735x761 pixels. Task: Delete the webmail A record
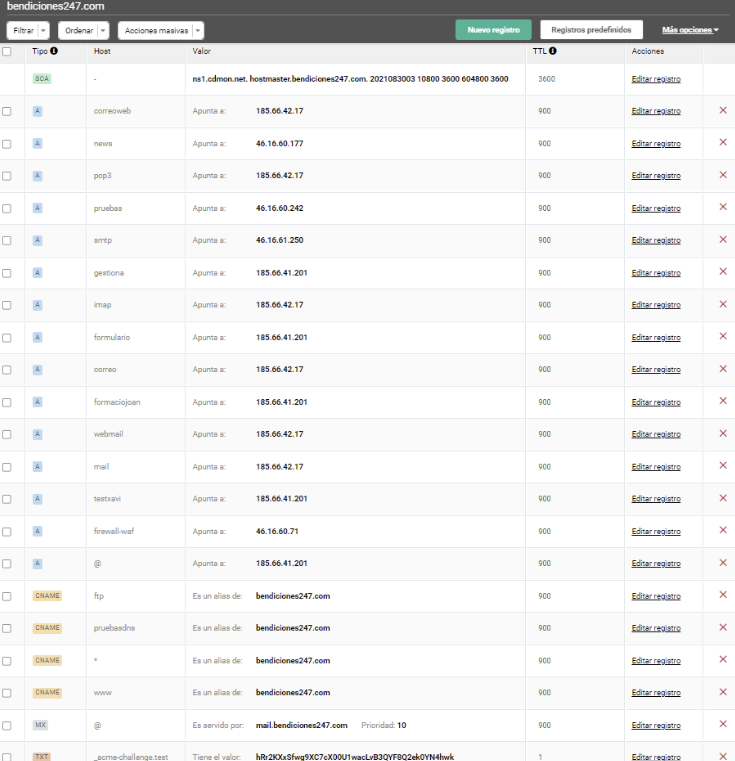723,433
